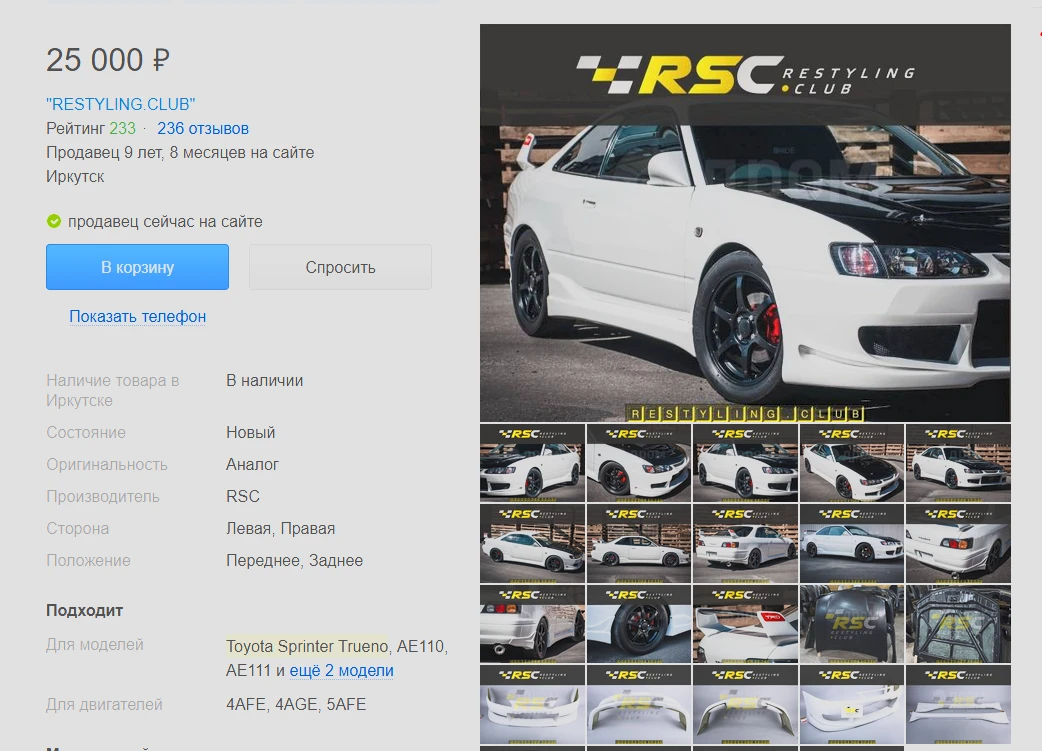Image resolution: width=1042 pixels, height=751 pixels.
Task: Click the seller city "Иркутск"
Action: [x=75, y=177]
